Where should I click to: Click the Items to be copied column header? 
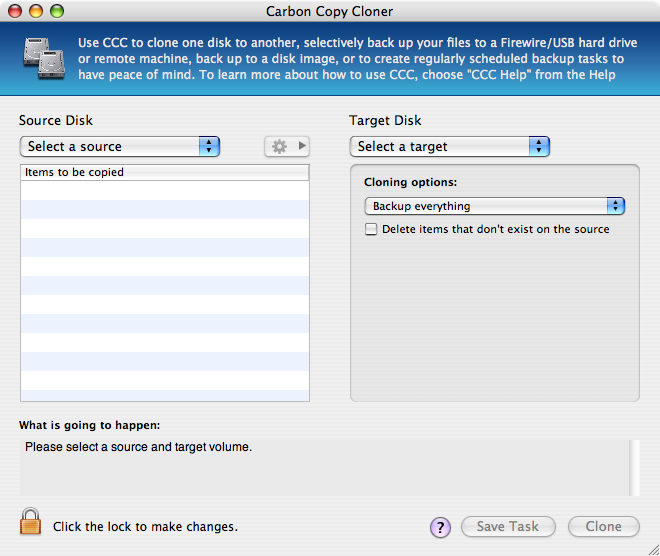[x=165, y=172]
